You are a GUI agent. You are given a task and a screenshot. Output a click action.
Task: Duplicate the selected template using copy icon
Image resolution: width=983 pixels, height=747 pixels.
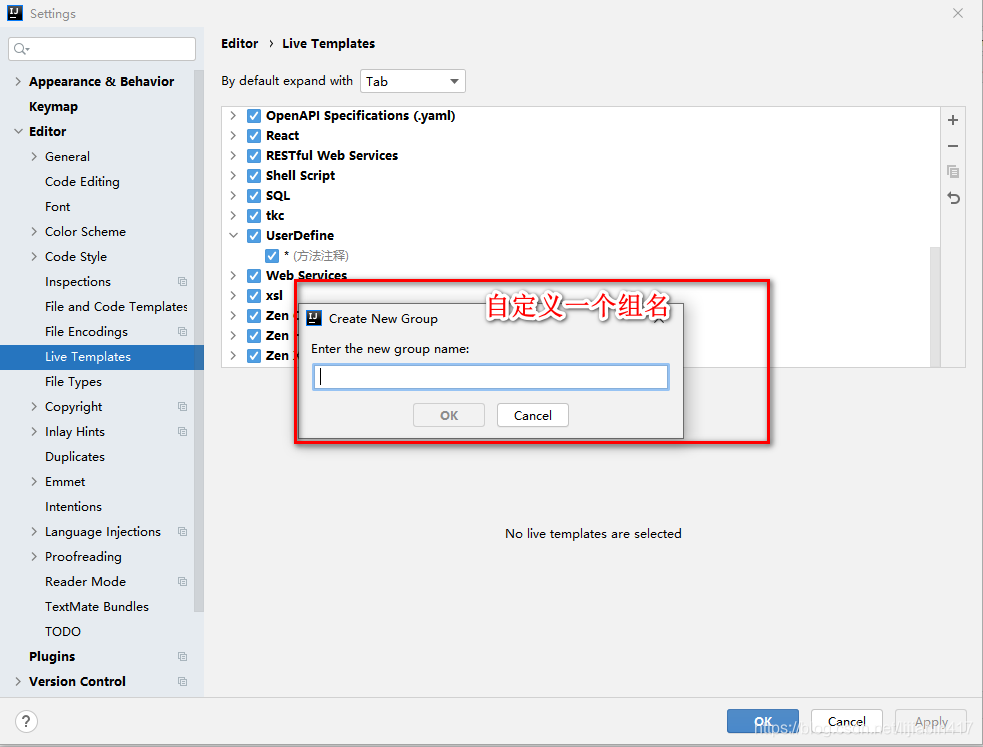[x=953, y=172]
